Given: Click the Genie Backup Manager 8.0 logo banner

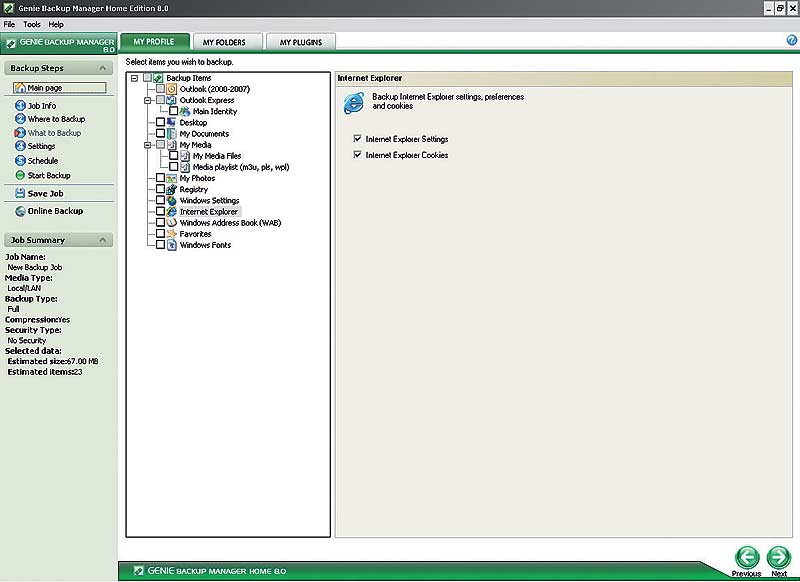Looking at the screenshot, I should (59, 44).
